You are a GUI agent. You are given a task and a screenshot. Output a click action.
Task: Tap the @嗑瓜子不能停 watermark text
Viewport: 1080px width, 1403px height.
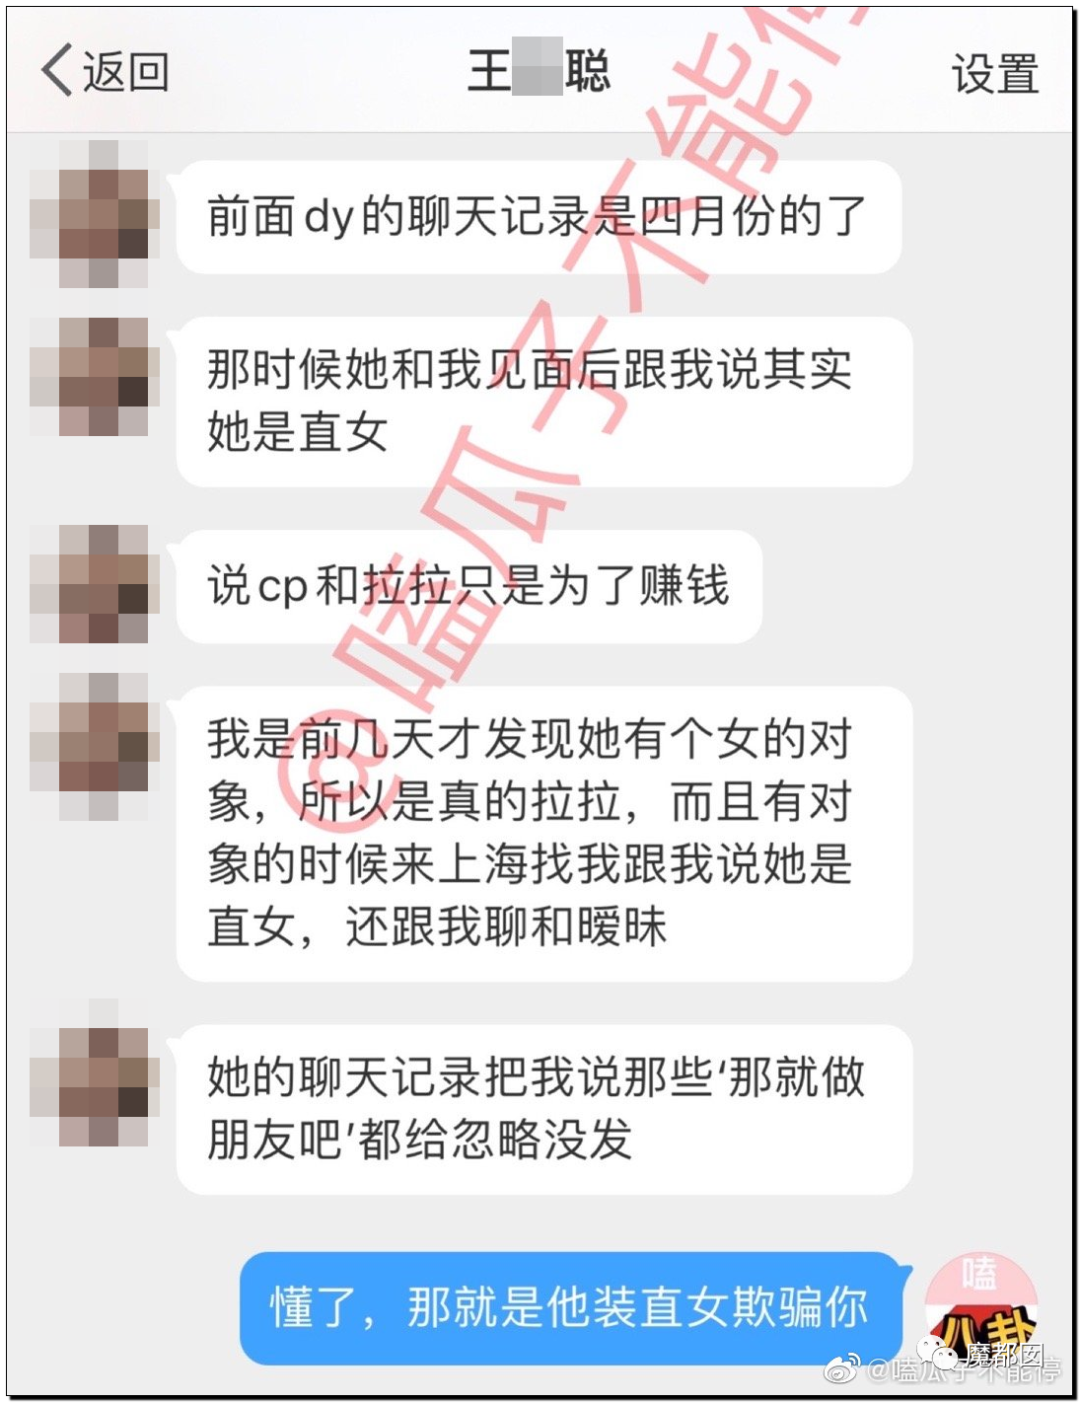pyautogui.click(x=963, y=1371)
